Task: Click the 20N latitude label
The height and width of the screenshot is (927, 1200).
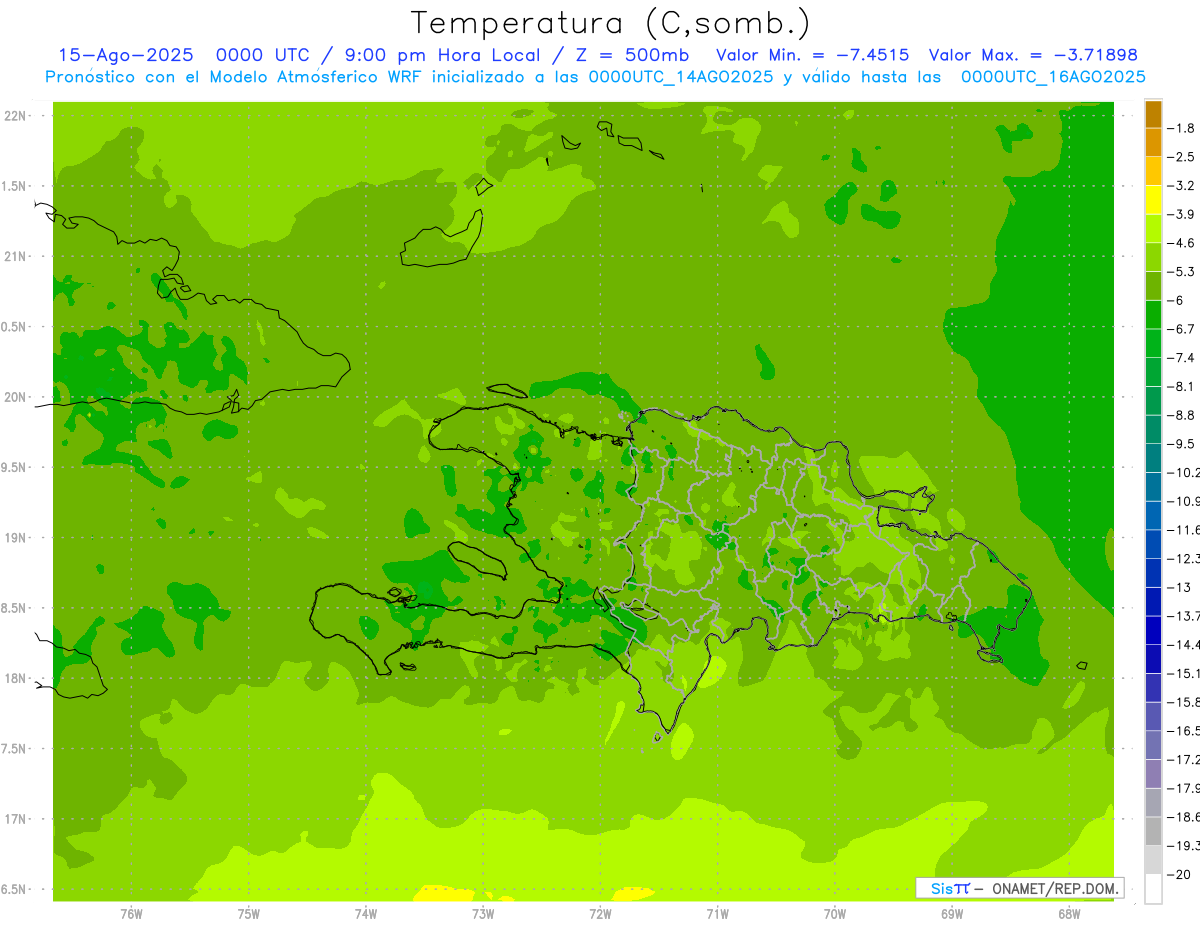Action: (x=15, y=397)
